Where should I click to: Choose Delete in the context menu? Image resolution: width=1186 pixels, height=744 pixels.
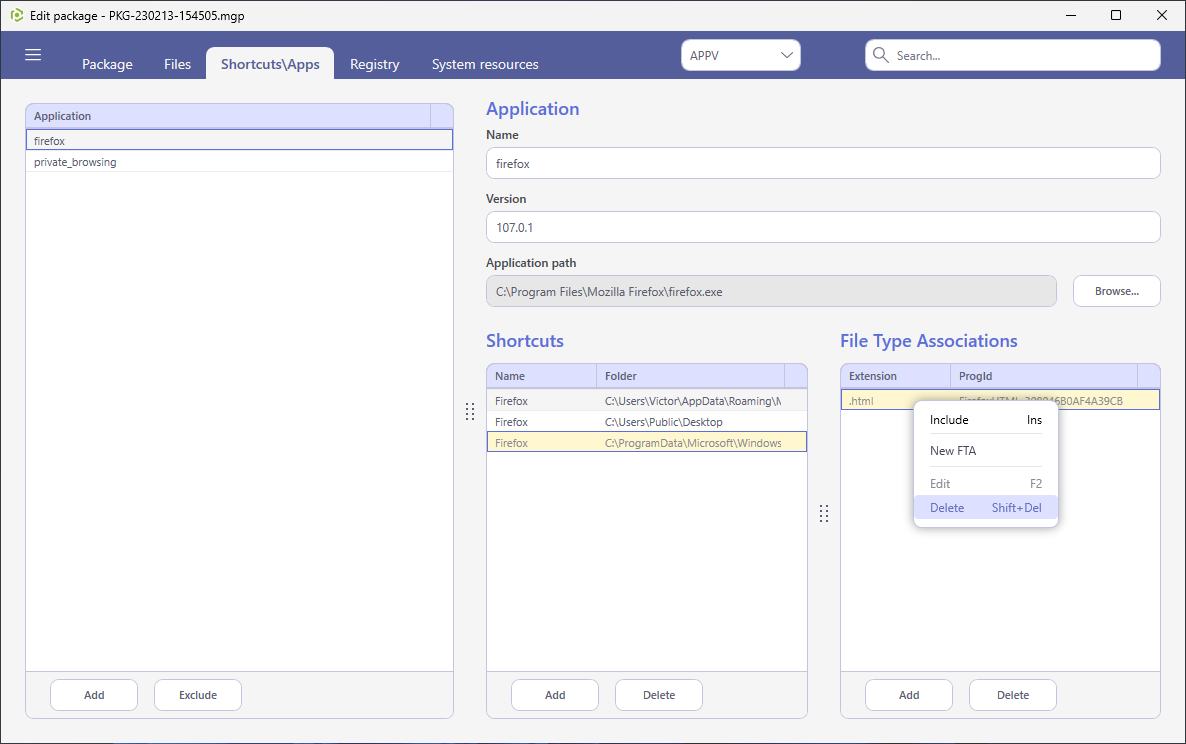(x=986, y=508)
